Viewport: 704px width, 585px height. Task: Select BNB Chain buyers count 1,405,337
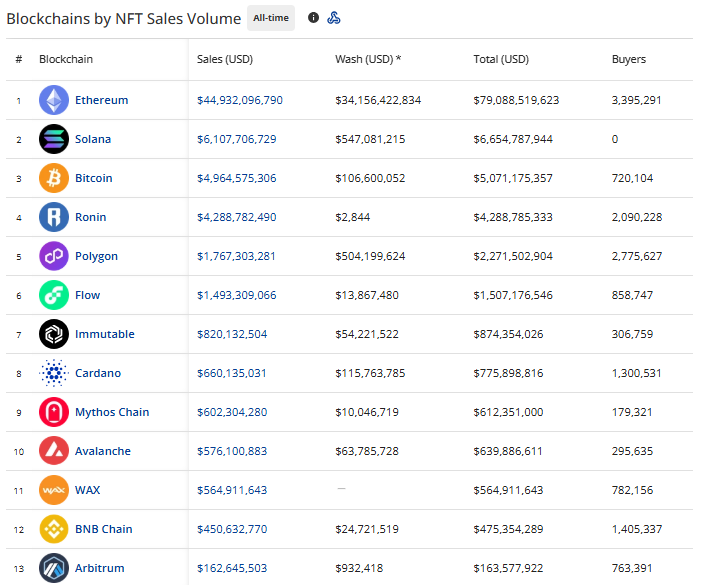pos(637,529)
